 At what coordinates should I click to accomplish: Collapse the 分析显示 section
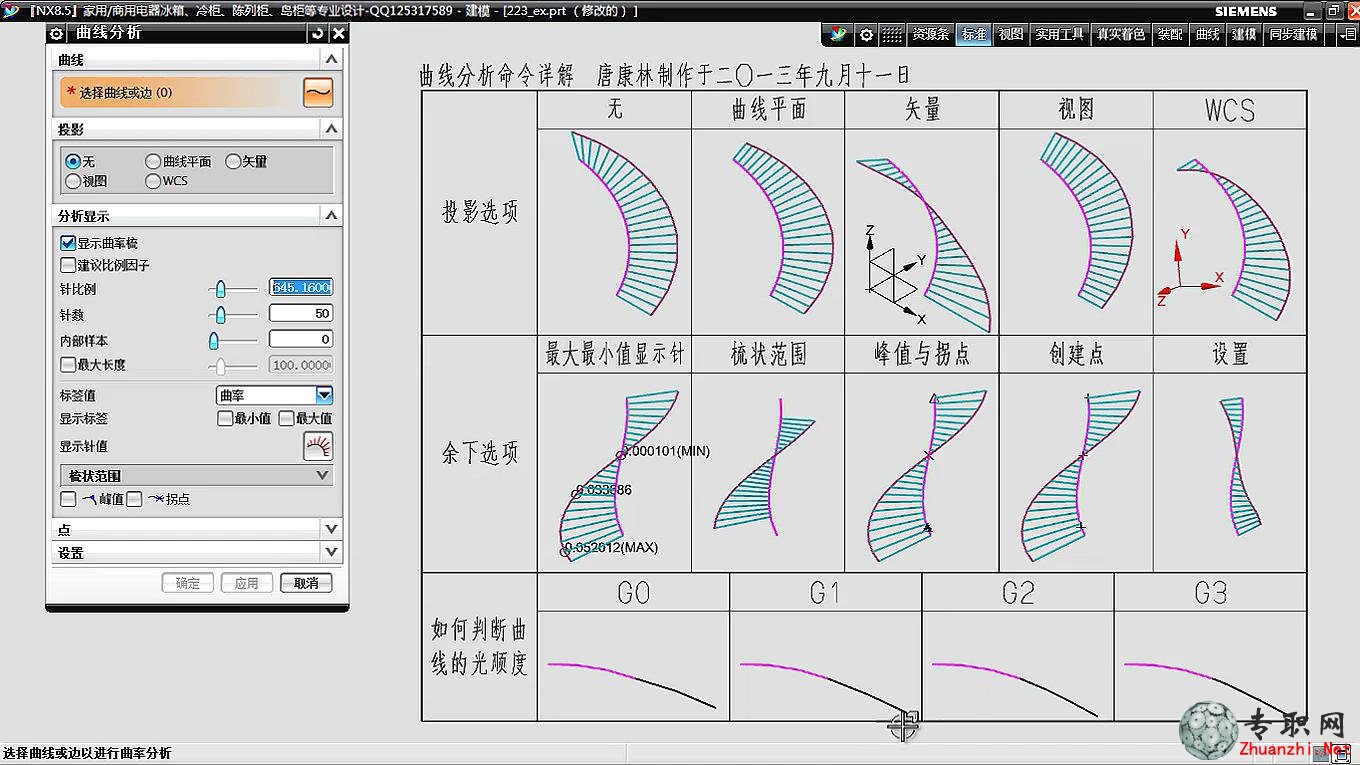pyautogui.click(x=332, y=215)
